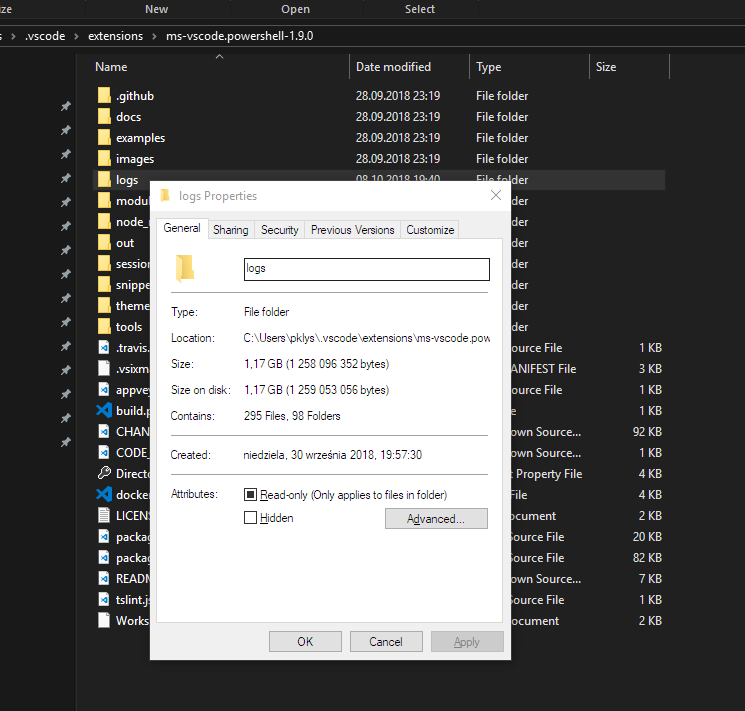The image size is (745, 711).
Task: Click the large folder icon in General tab
Action: click(x=185, y=268)
